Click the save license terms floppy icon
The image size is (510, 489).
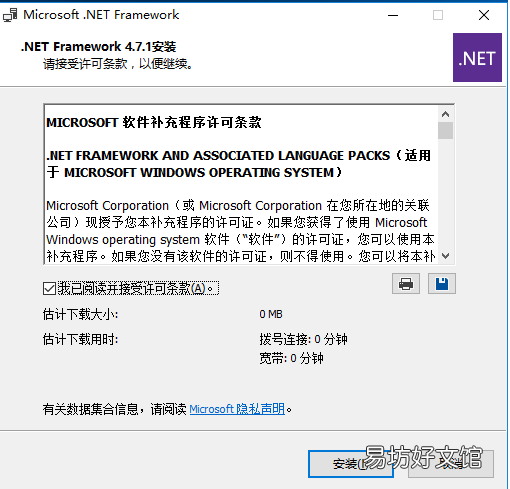(442, 284)
